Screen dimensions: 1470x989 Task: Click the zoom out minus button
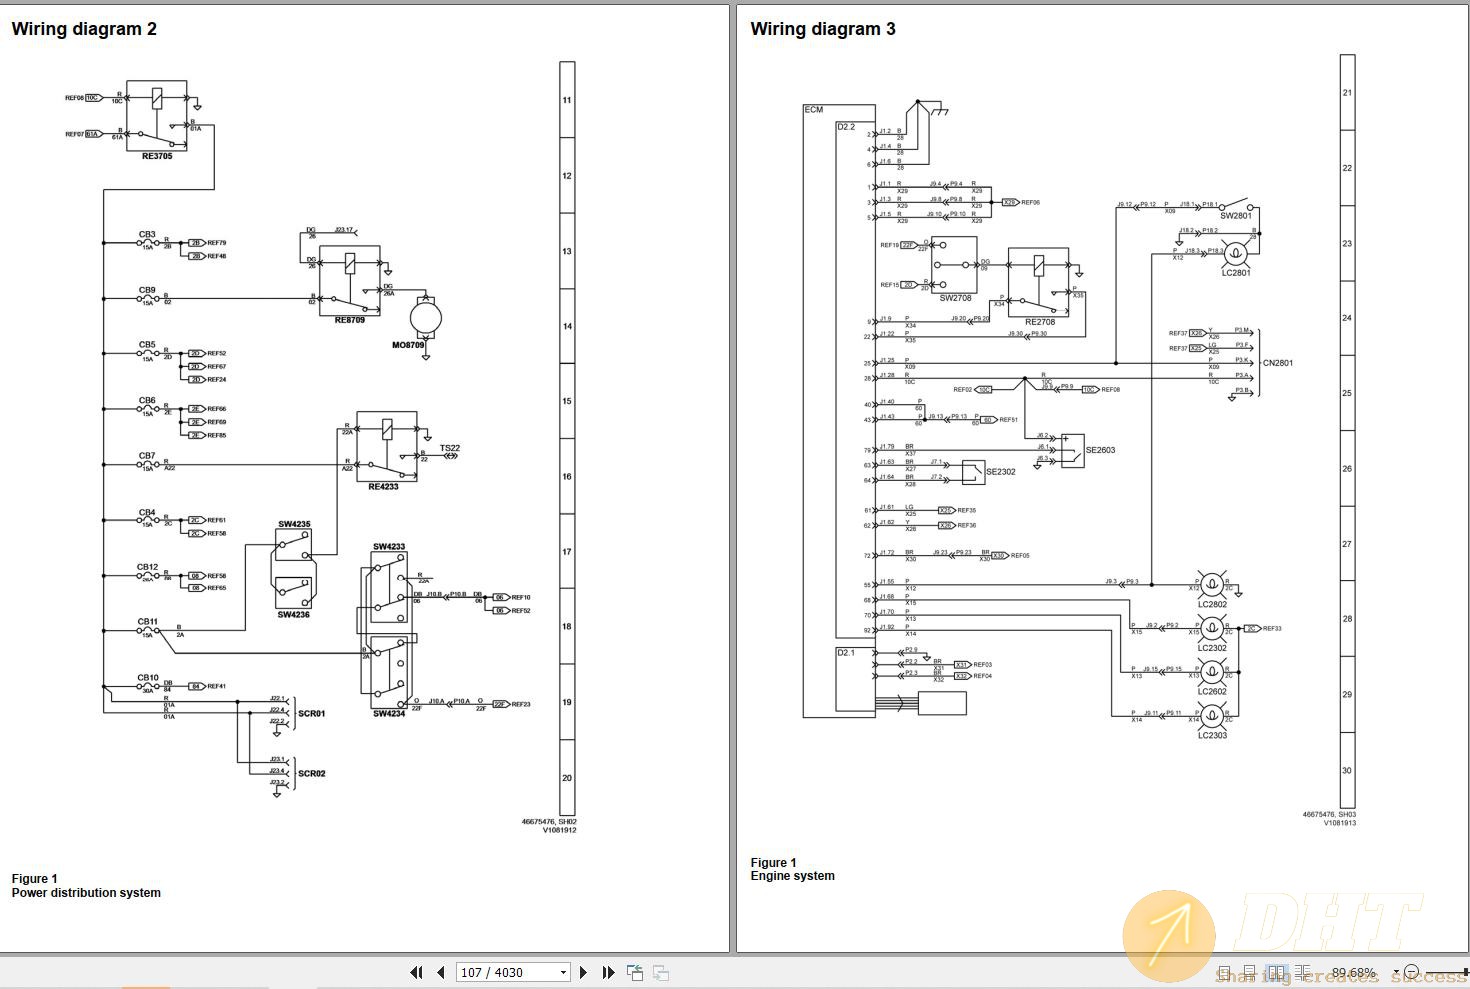click(1411, 971)
